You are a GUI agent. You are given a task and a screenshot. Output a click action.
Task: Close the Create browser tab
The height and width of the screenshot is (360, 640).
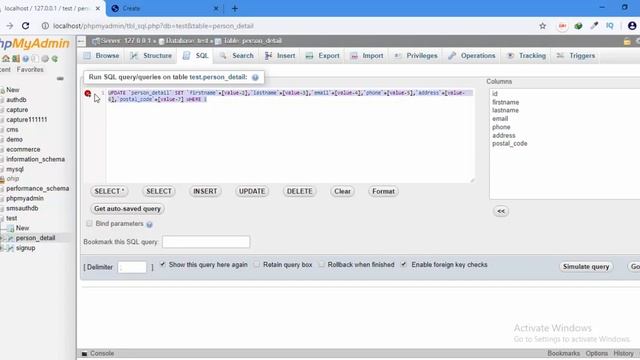pos(216,8)
